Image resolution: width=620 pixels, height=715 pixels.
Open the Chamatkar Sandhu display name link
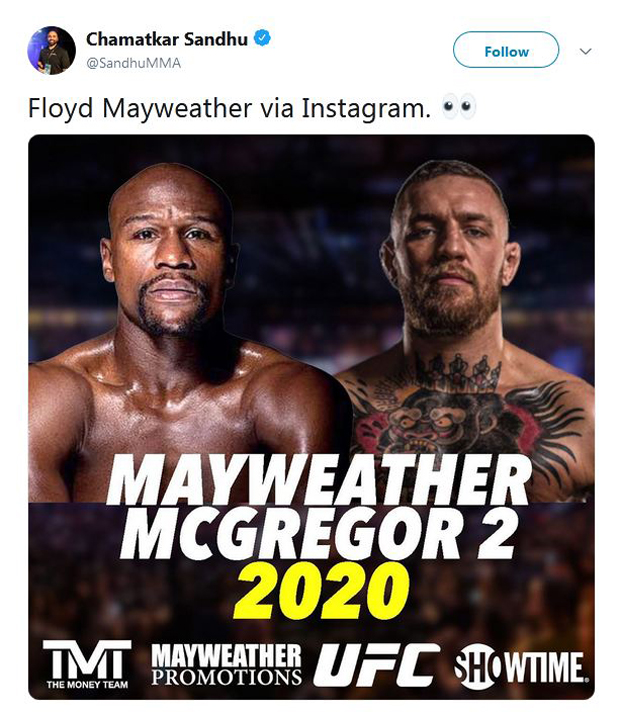[x=168, y=39]
